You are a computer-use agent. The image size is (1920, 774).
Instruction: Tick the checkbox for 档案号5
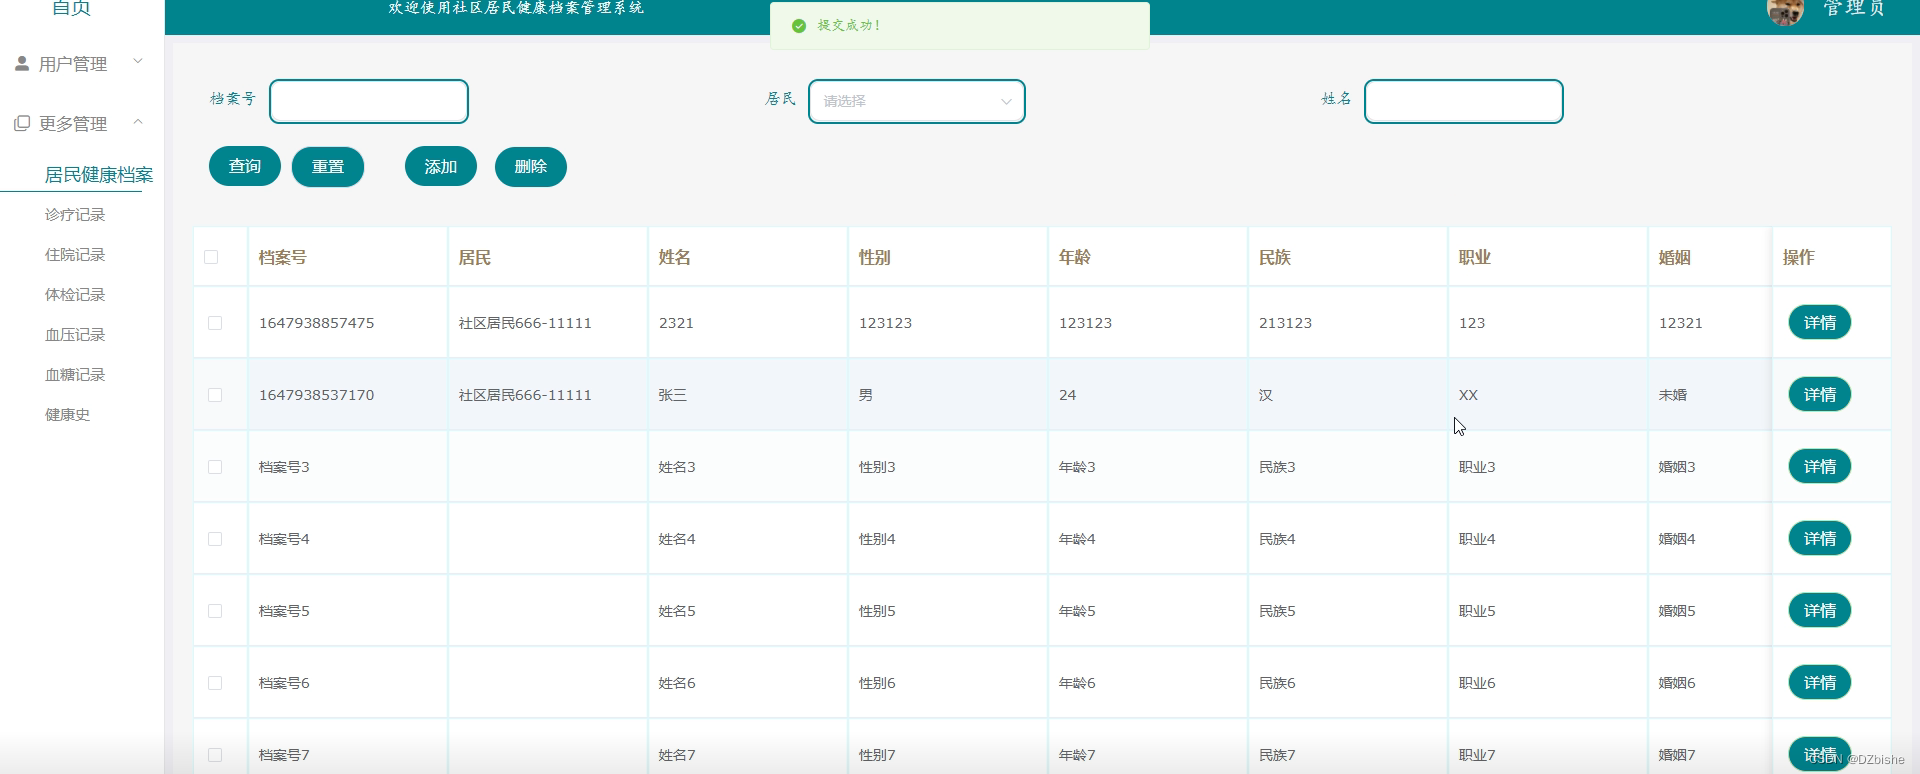[x=215, y=611]
